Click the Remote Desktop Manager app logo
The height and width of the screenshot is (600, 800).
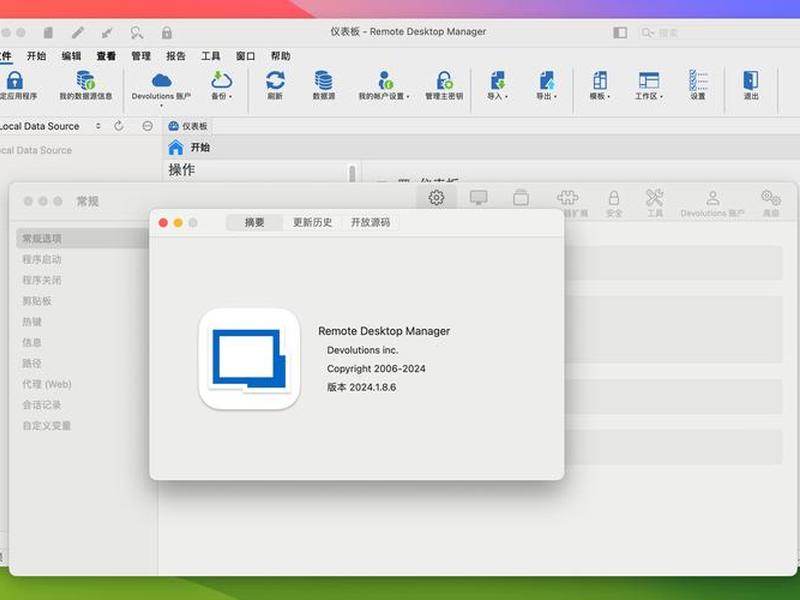(x=249, y=359)
